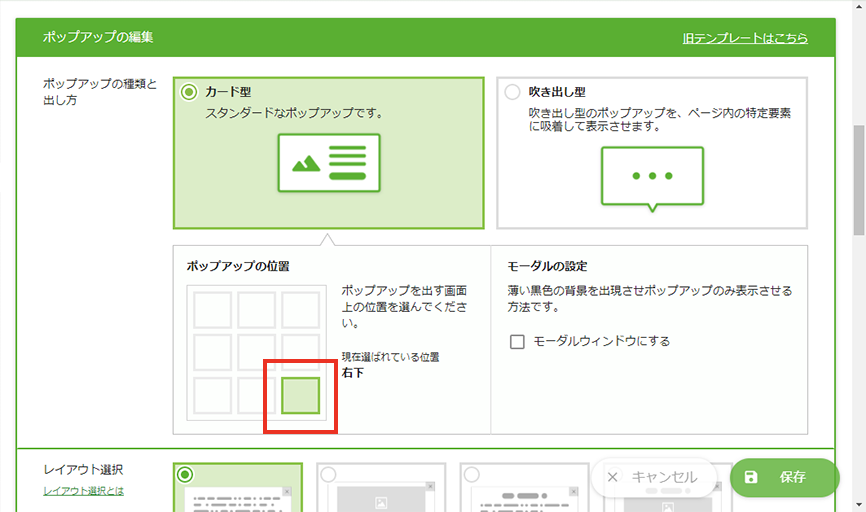This screenshot has width=866, height=512.
Task: Click the キャンセル button
Action: click(654, 477)
